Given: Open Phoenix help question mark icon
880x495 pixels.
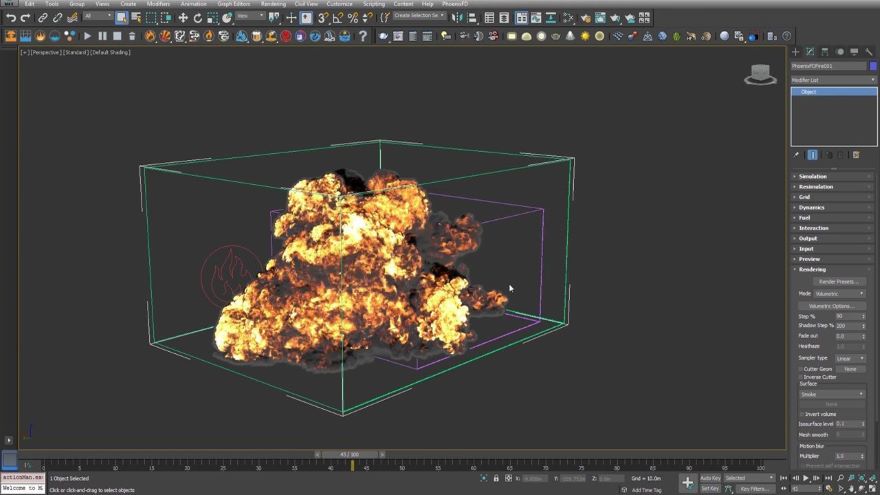Looking at the screenshot, I should pos(363,36).
